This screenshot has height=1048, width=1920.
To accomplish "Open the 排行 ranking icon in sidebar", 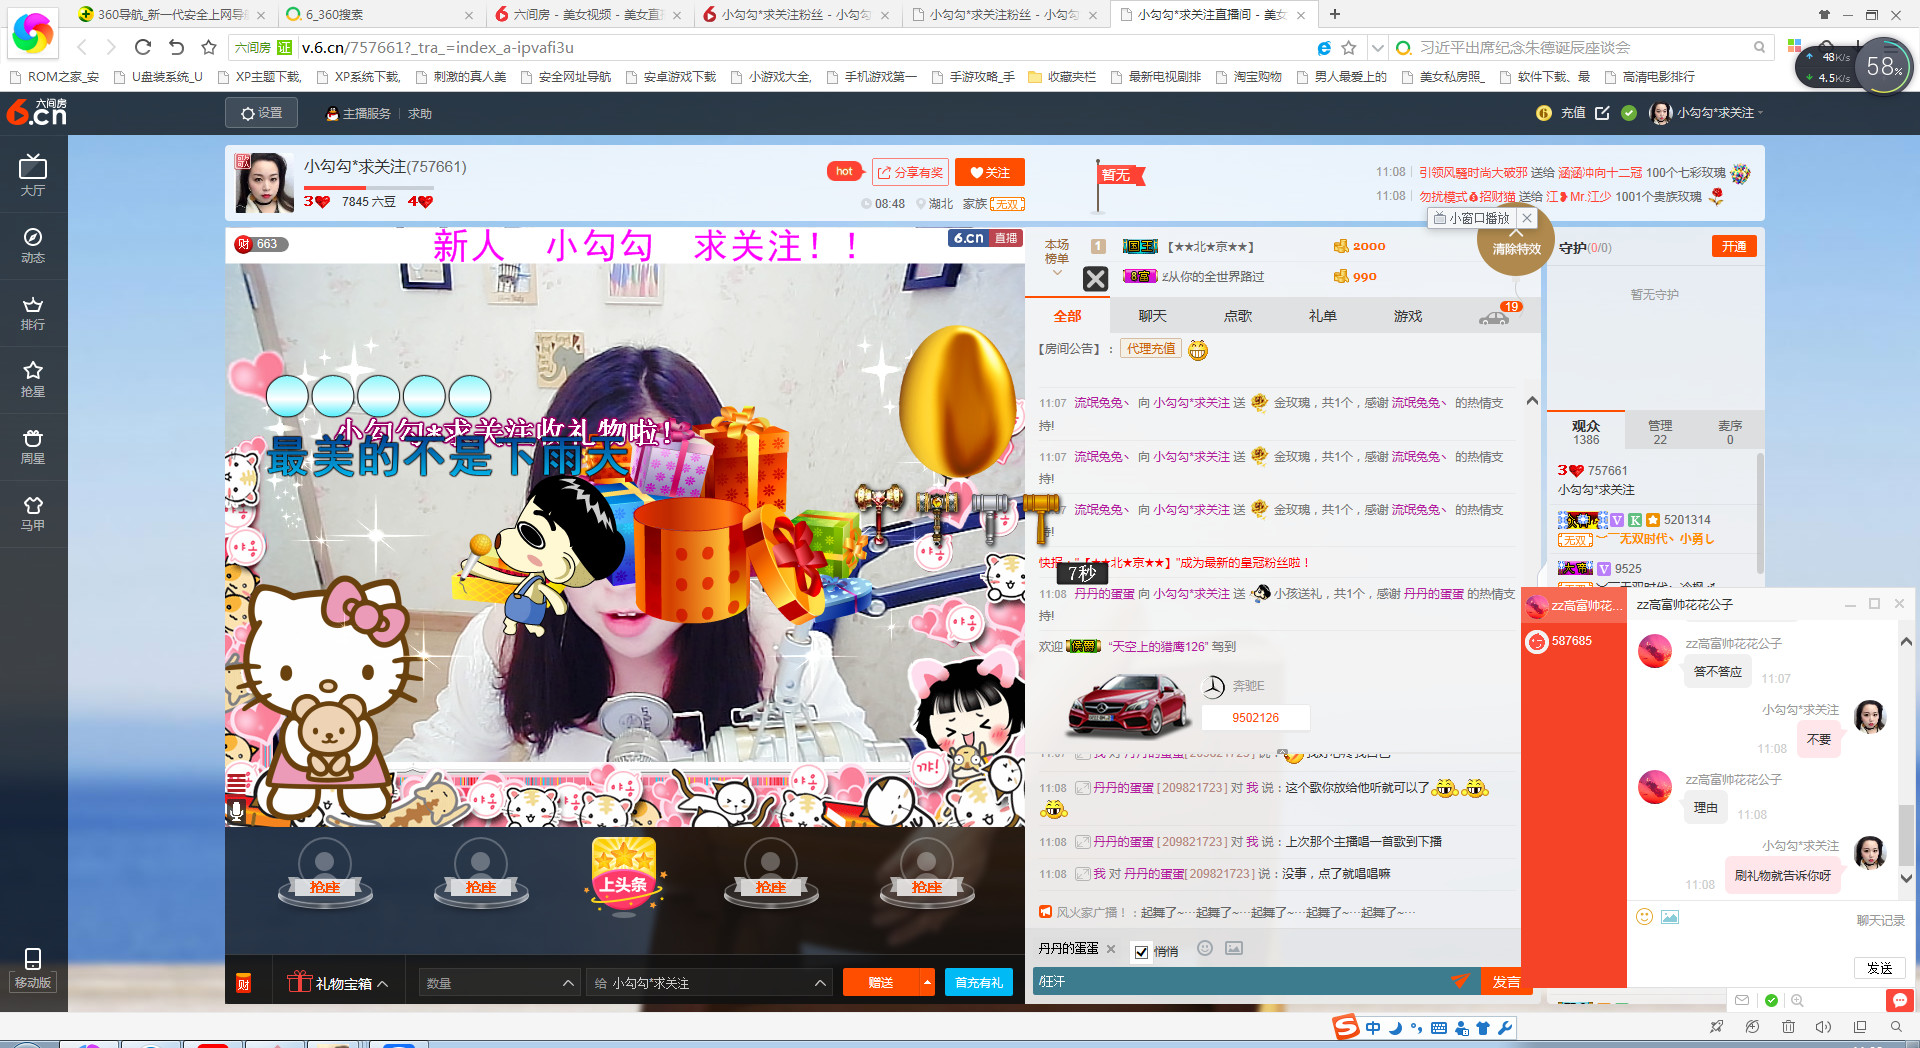I will click(x=33, y=312).
